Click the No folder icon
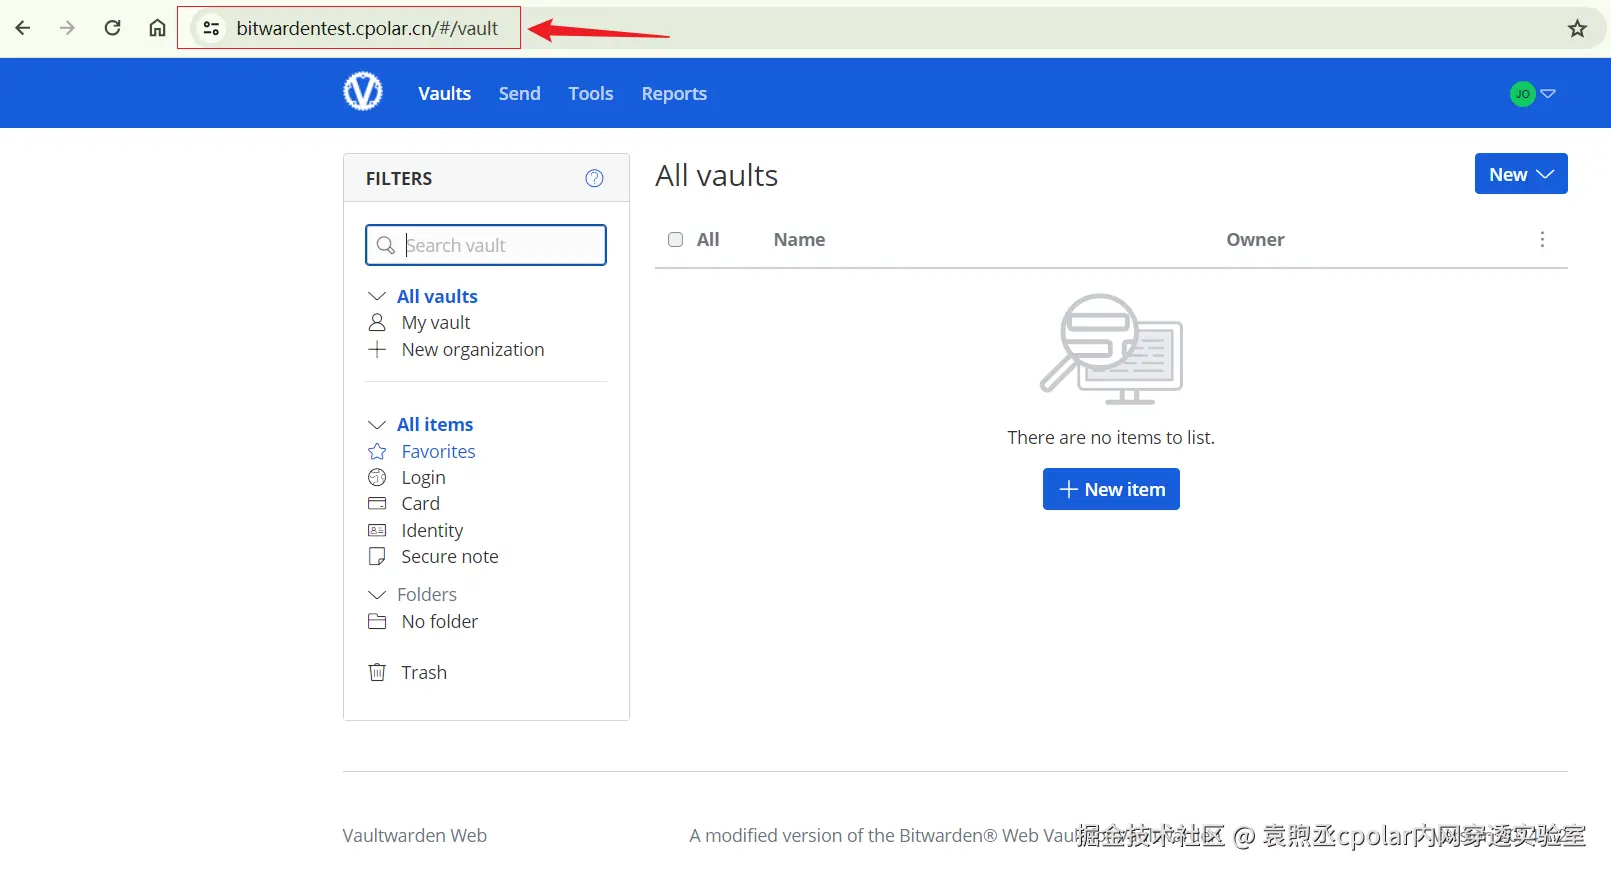 [377, 621]
